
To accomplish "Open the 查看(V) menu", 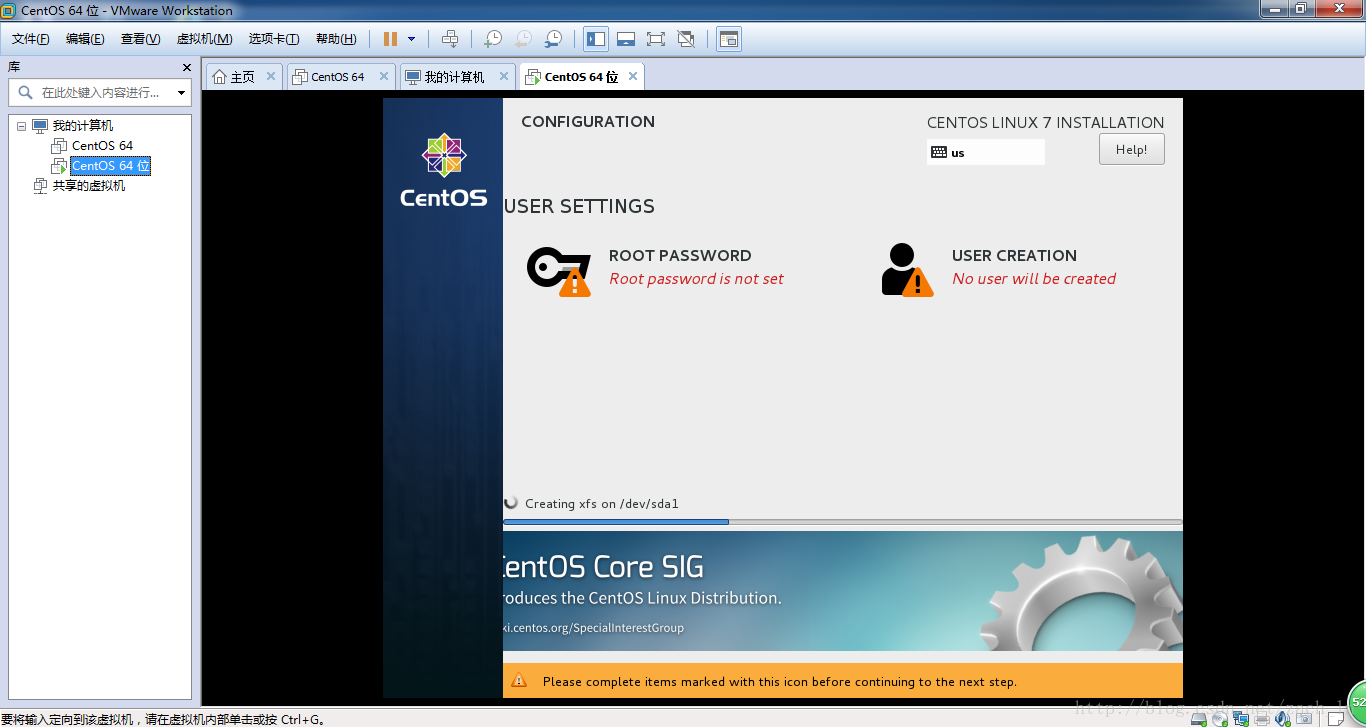I will pos(140,39).
